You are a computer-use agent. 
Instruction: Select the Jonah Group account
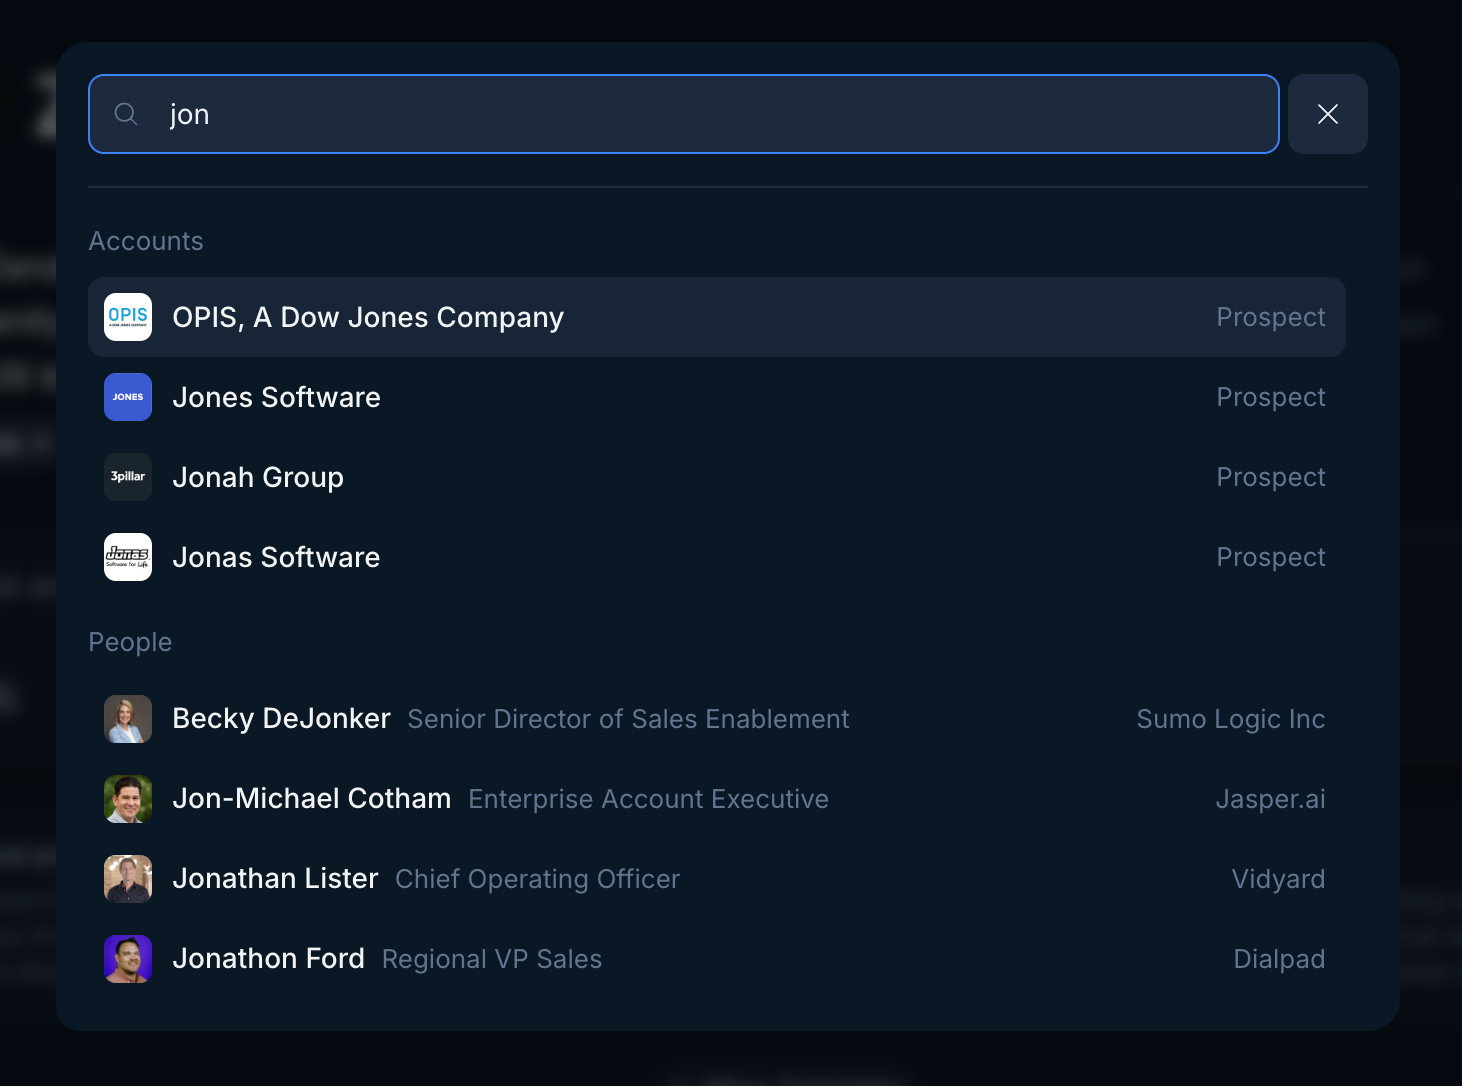(x=717, y=477)
